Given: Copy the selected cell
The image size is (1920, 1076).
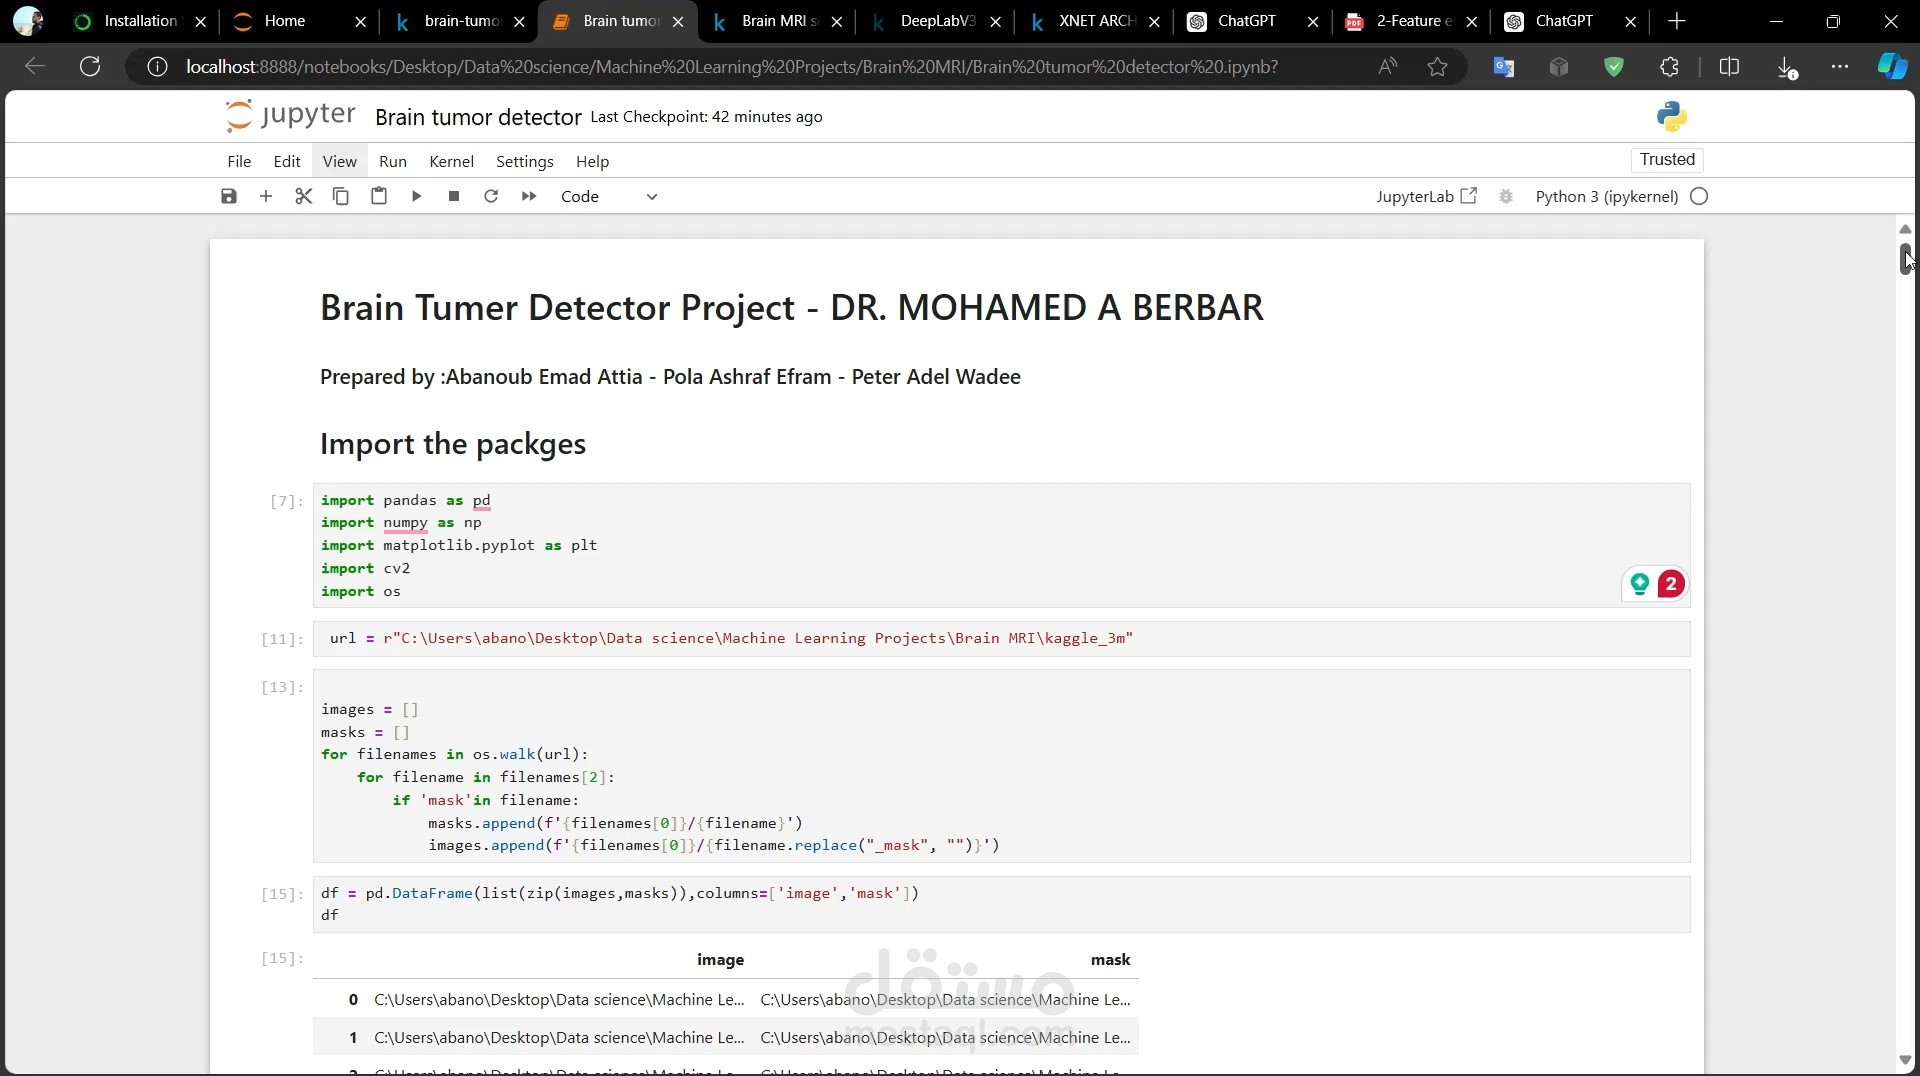Looking at the screenshot, I should [341, 196].
